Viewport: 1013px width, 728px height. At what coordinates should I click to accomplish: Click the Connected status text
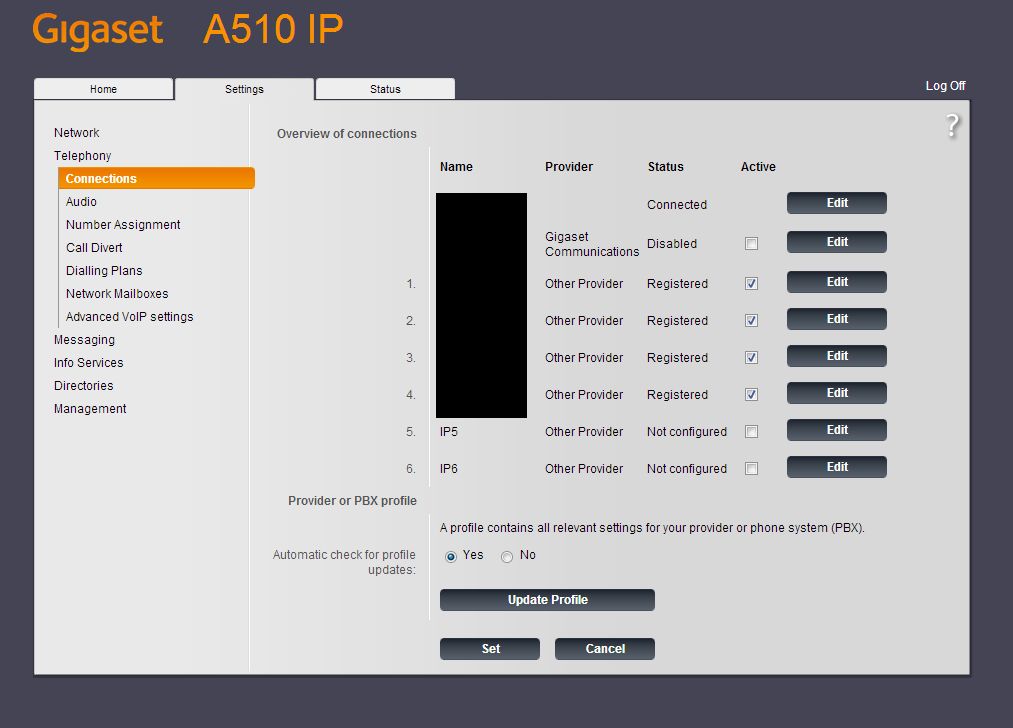pos(677,205)
